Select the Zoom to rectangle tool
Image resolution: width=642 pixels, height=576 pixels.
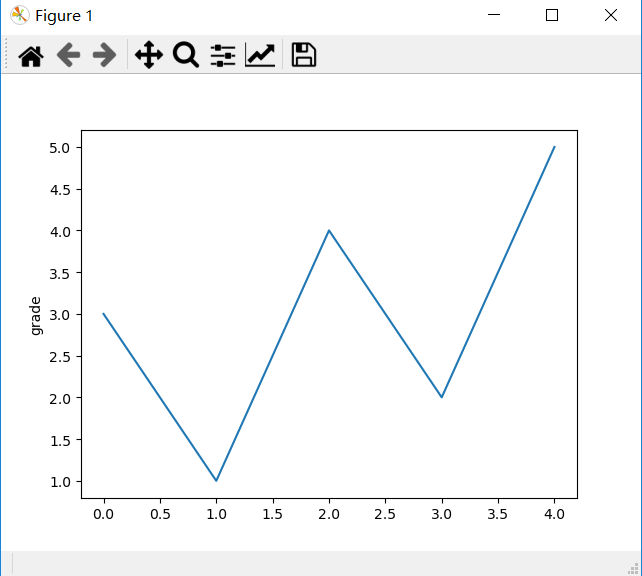(186, 55)
